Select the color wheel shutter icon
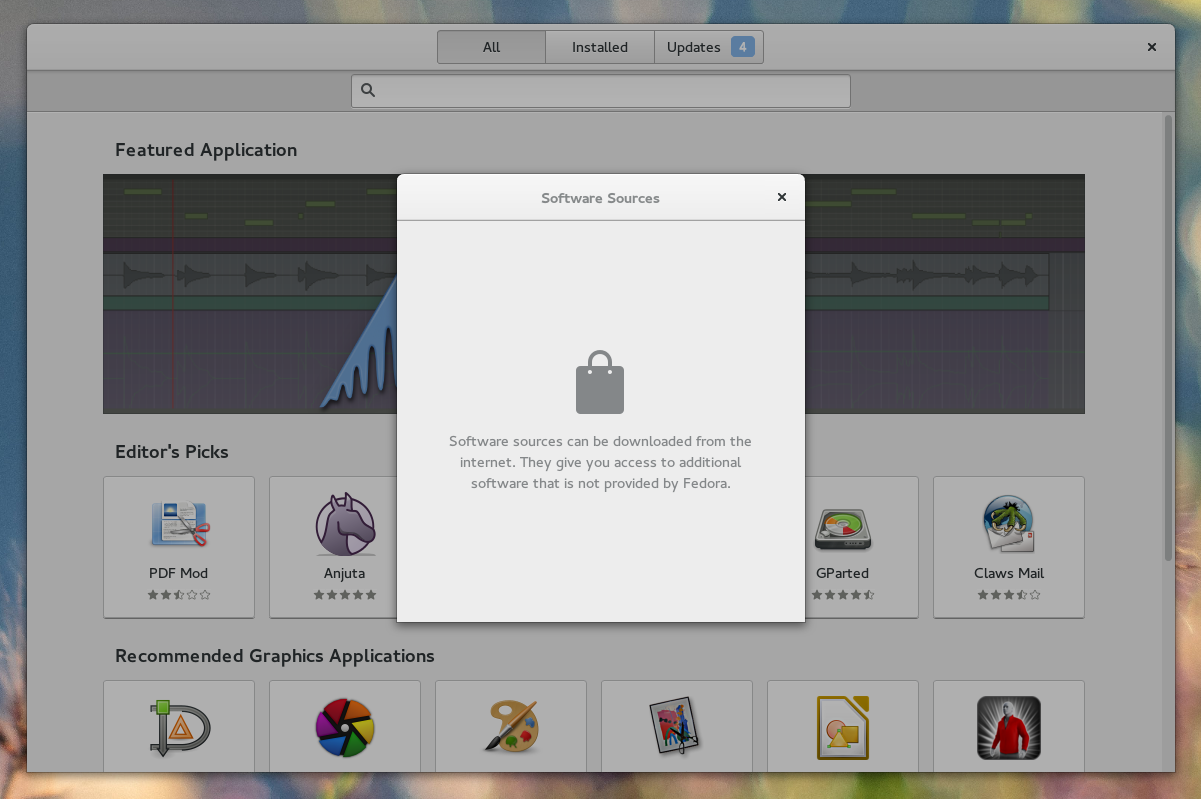Viewport: 1201px width, 799px height. [345, 728]
